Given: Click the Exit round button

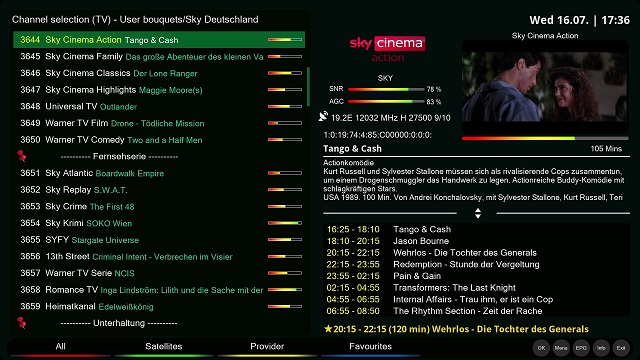Looking at the screenshot, I should (621, 348).
